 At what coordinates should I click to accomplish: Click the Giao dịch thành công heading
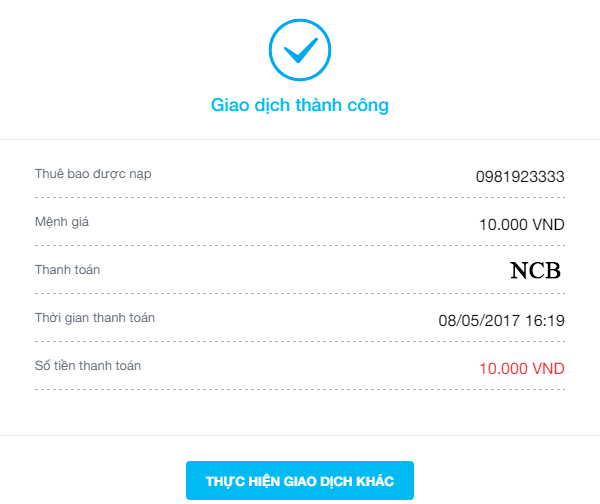click(x=300, y=104)
